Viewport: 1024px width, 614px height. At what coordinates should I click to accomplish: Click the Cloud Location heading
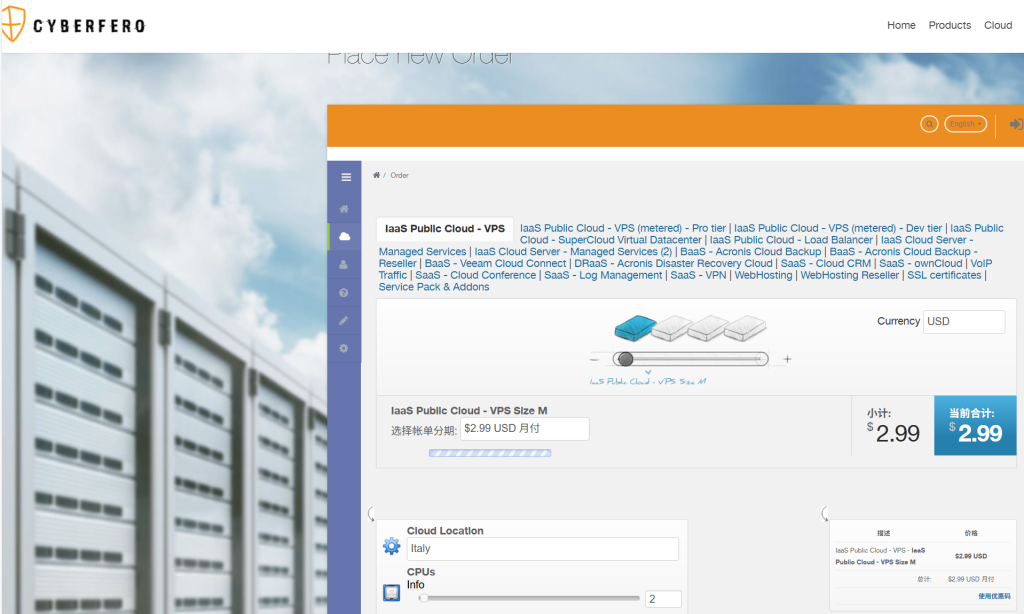(445, 531)
